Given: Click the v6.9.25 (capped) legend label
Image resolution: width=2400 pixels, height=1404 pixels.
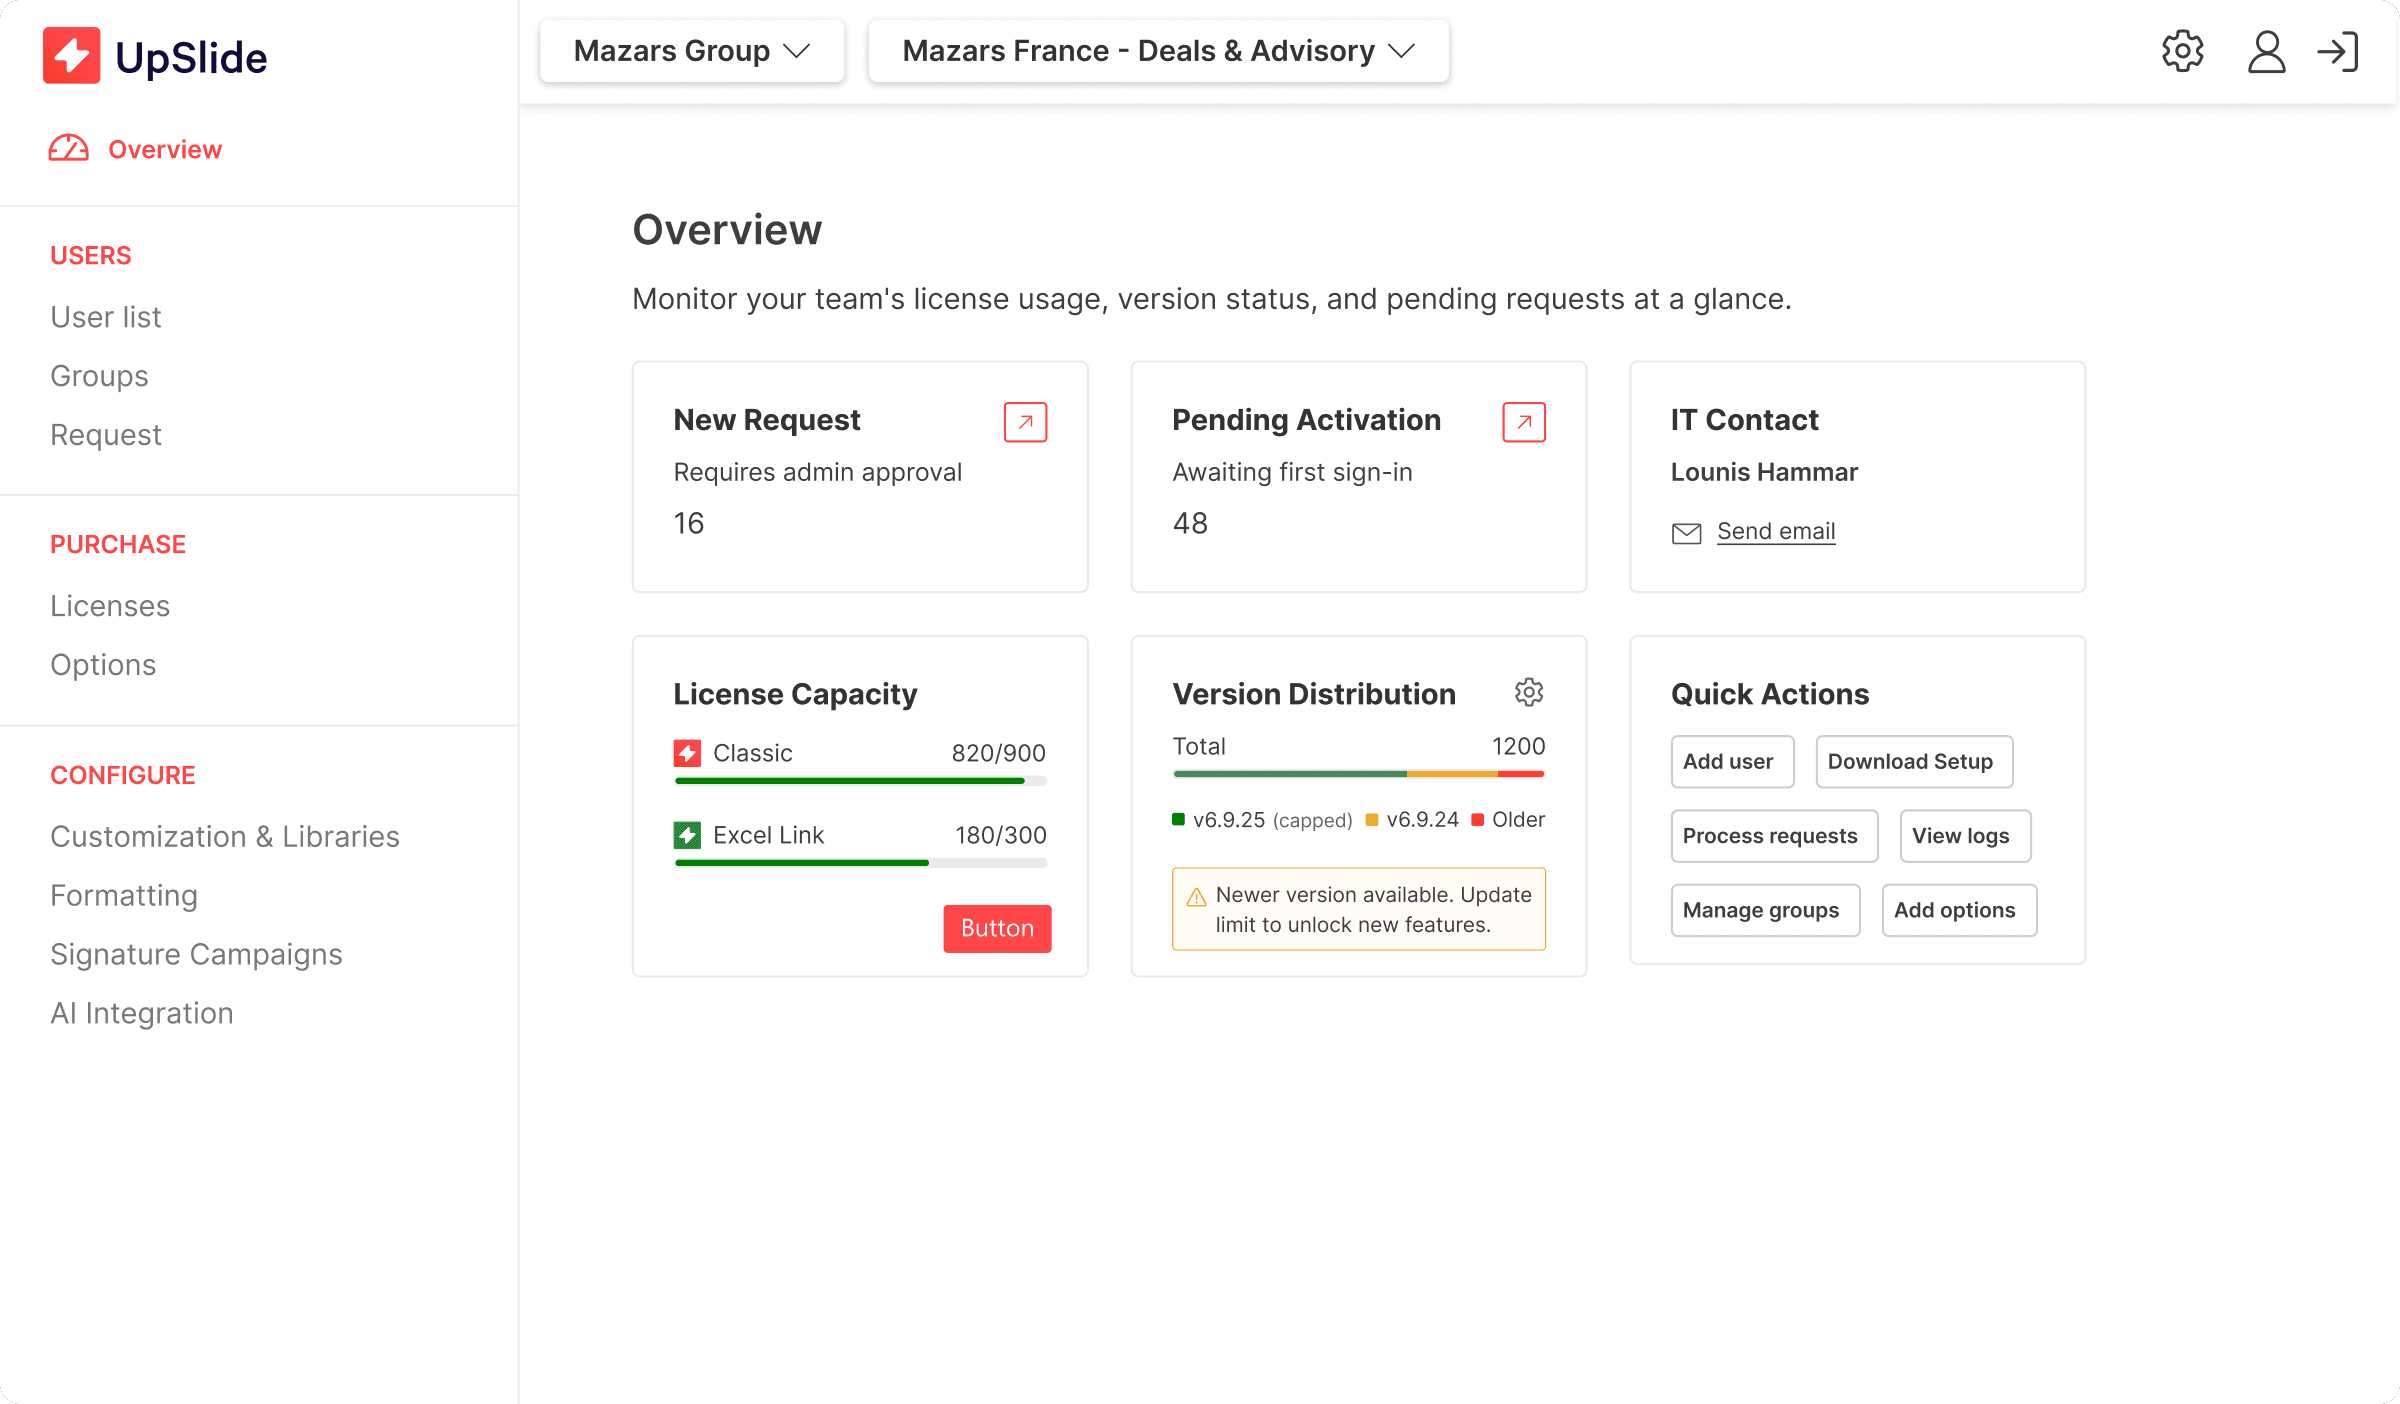Looking at the screenshot, I should 1272,820.
